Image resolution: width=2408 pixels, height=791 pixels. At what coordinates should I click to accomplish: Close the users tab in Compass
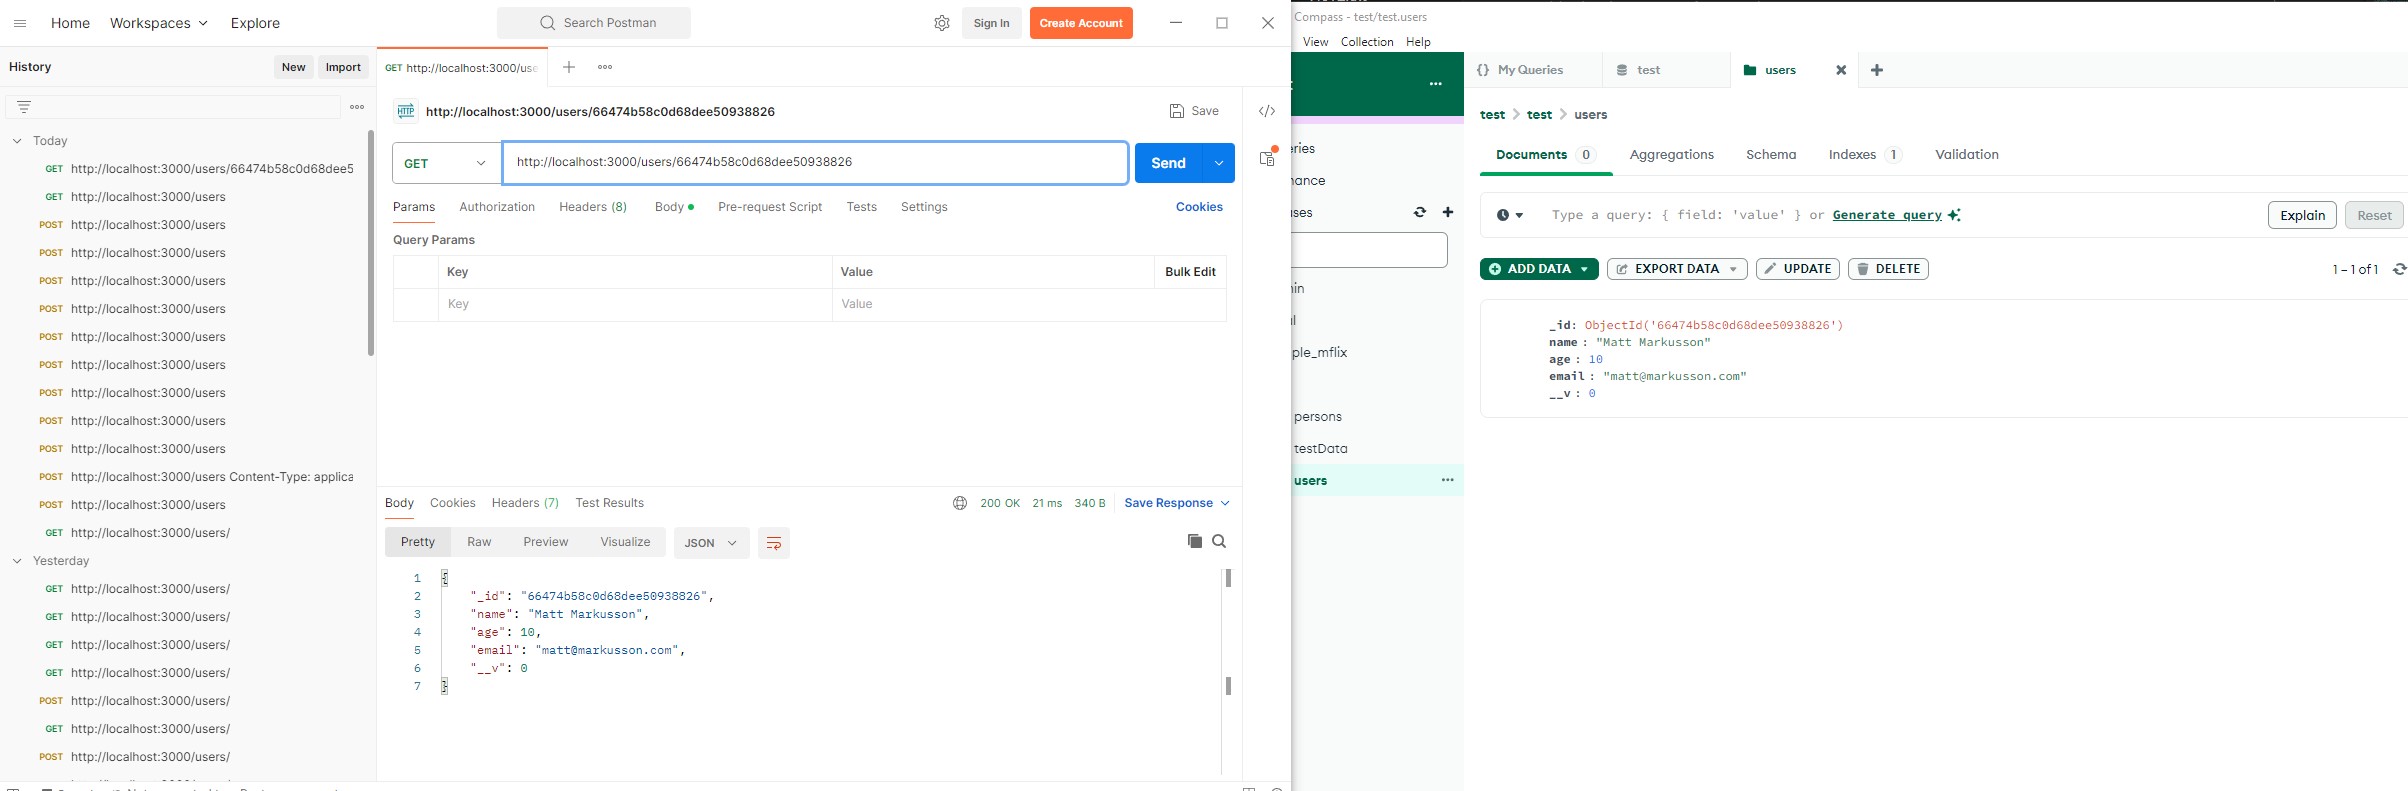click(1840, 70)
